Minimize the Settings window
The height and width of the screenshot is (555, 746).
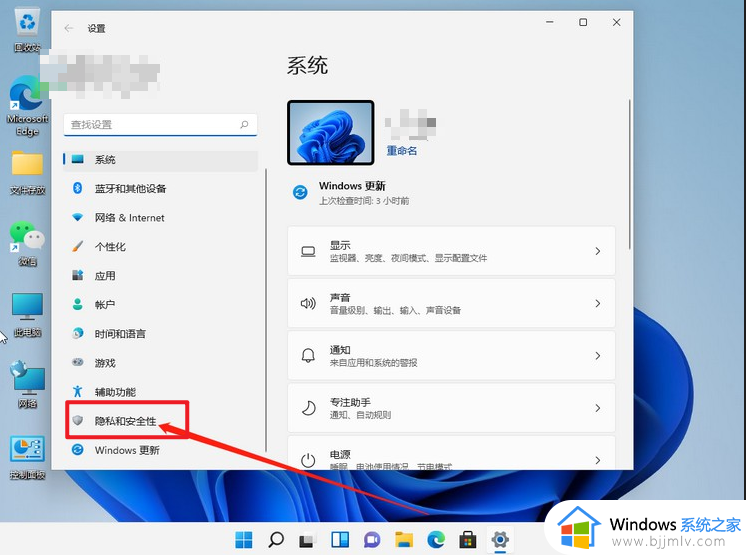[x=550, y=22]
